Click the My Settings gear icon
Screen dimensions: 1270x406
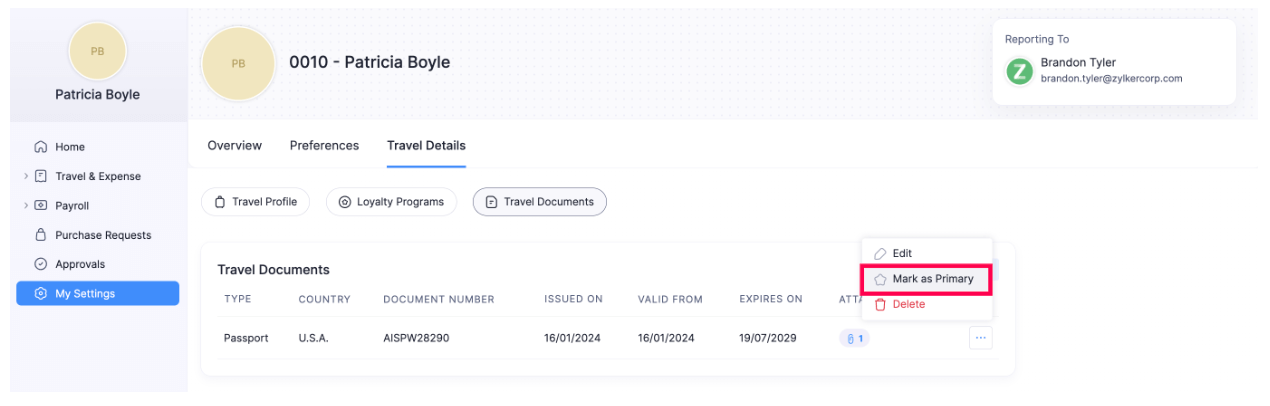point(41,294)
